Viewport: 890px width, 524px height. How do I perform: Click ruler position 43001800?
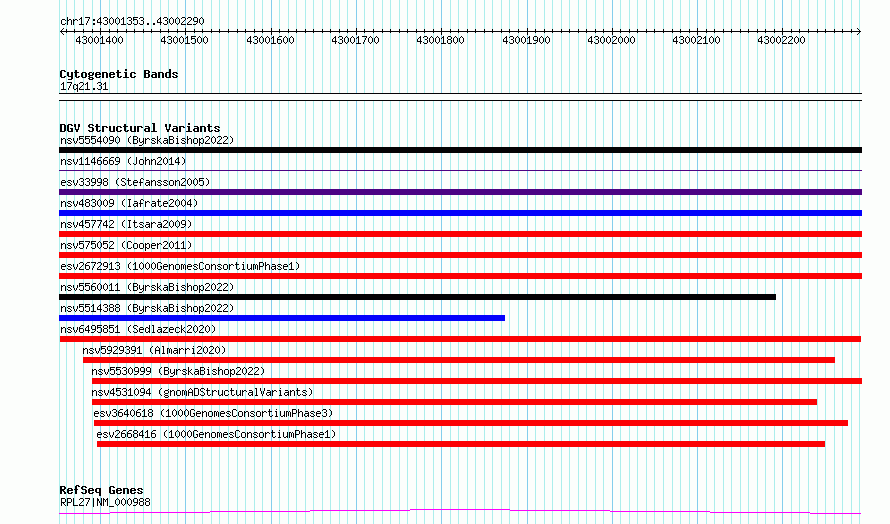coord(440,40)
